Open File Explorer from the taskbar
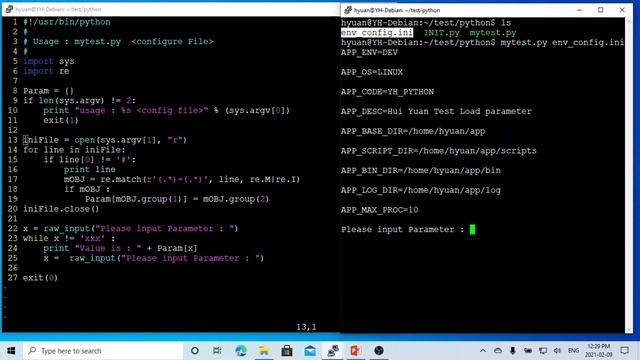 tap(264, 351)
